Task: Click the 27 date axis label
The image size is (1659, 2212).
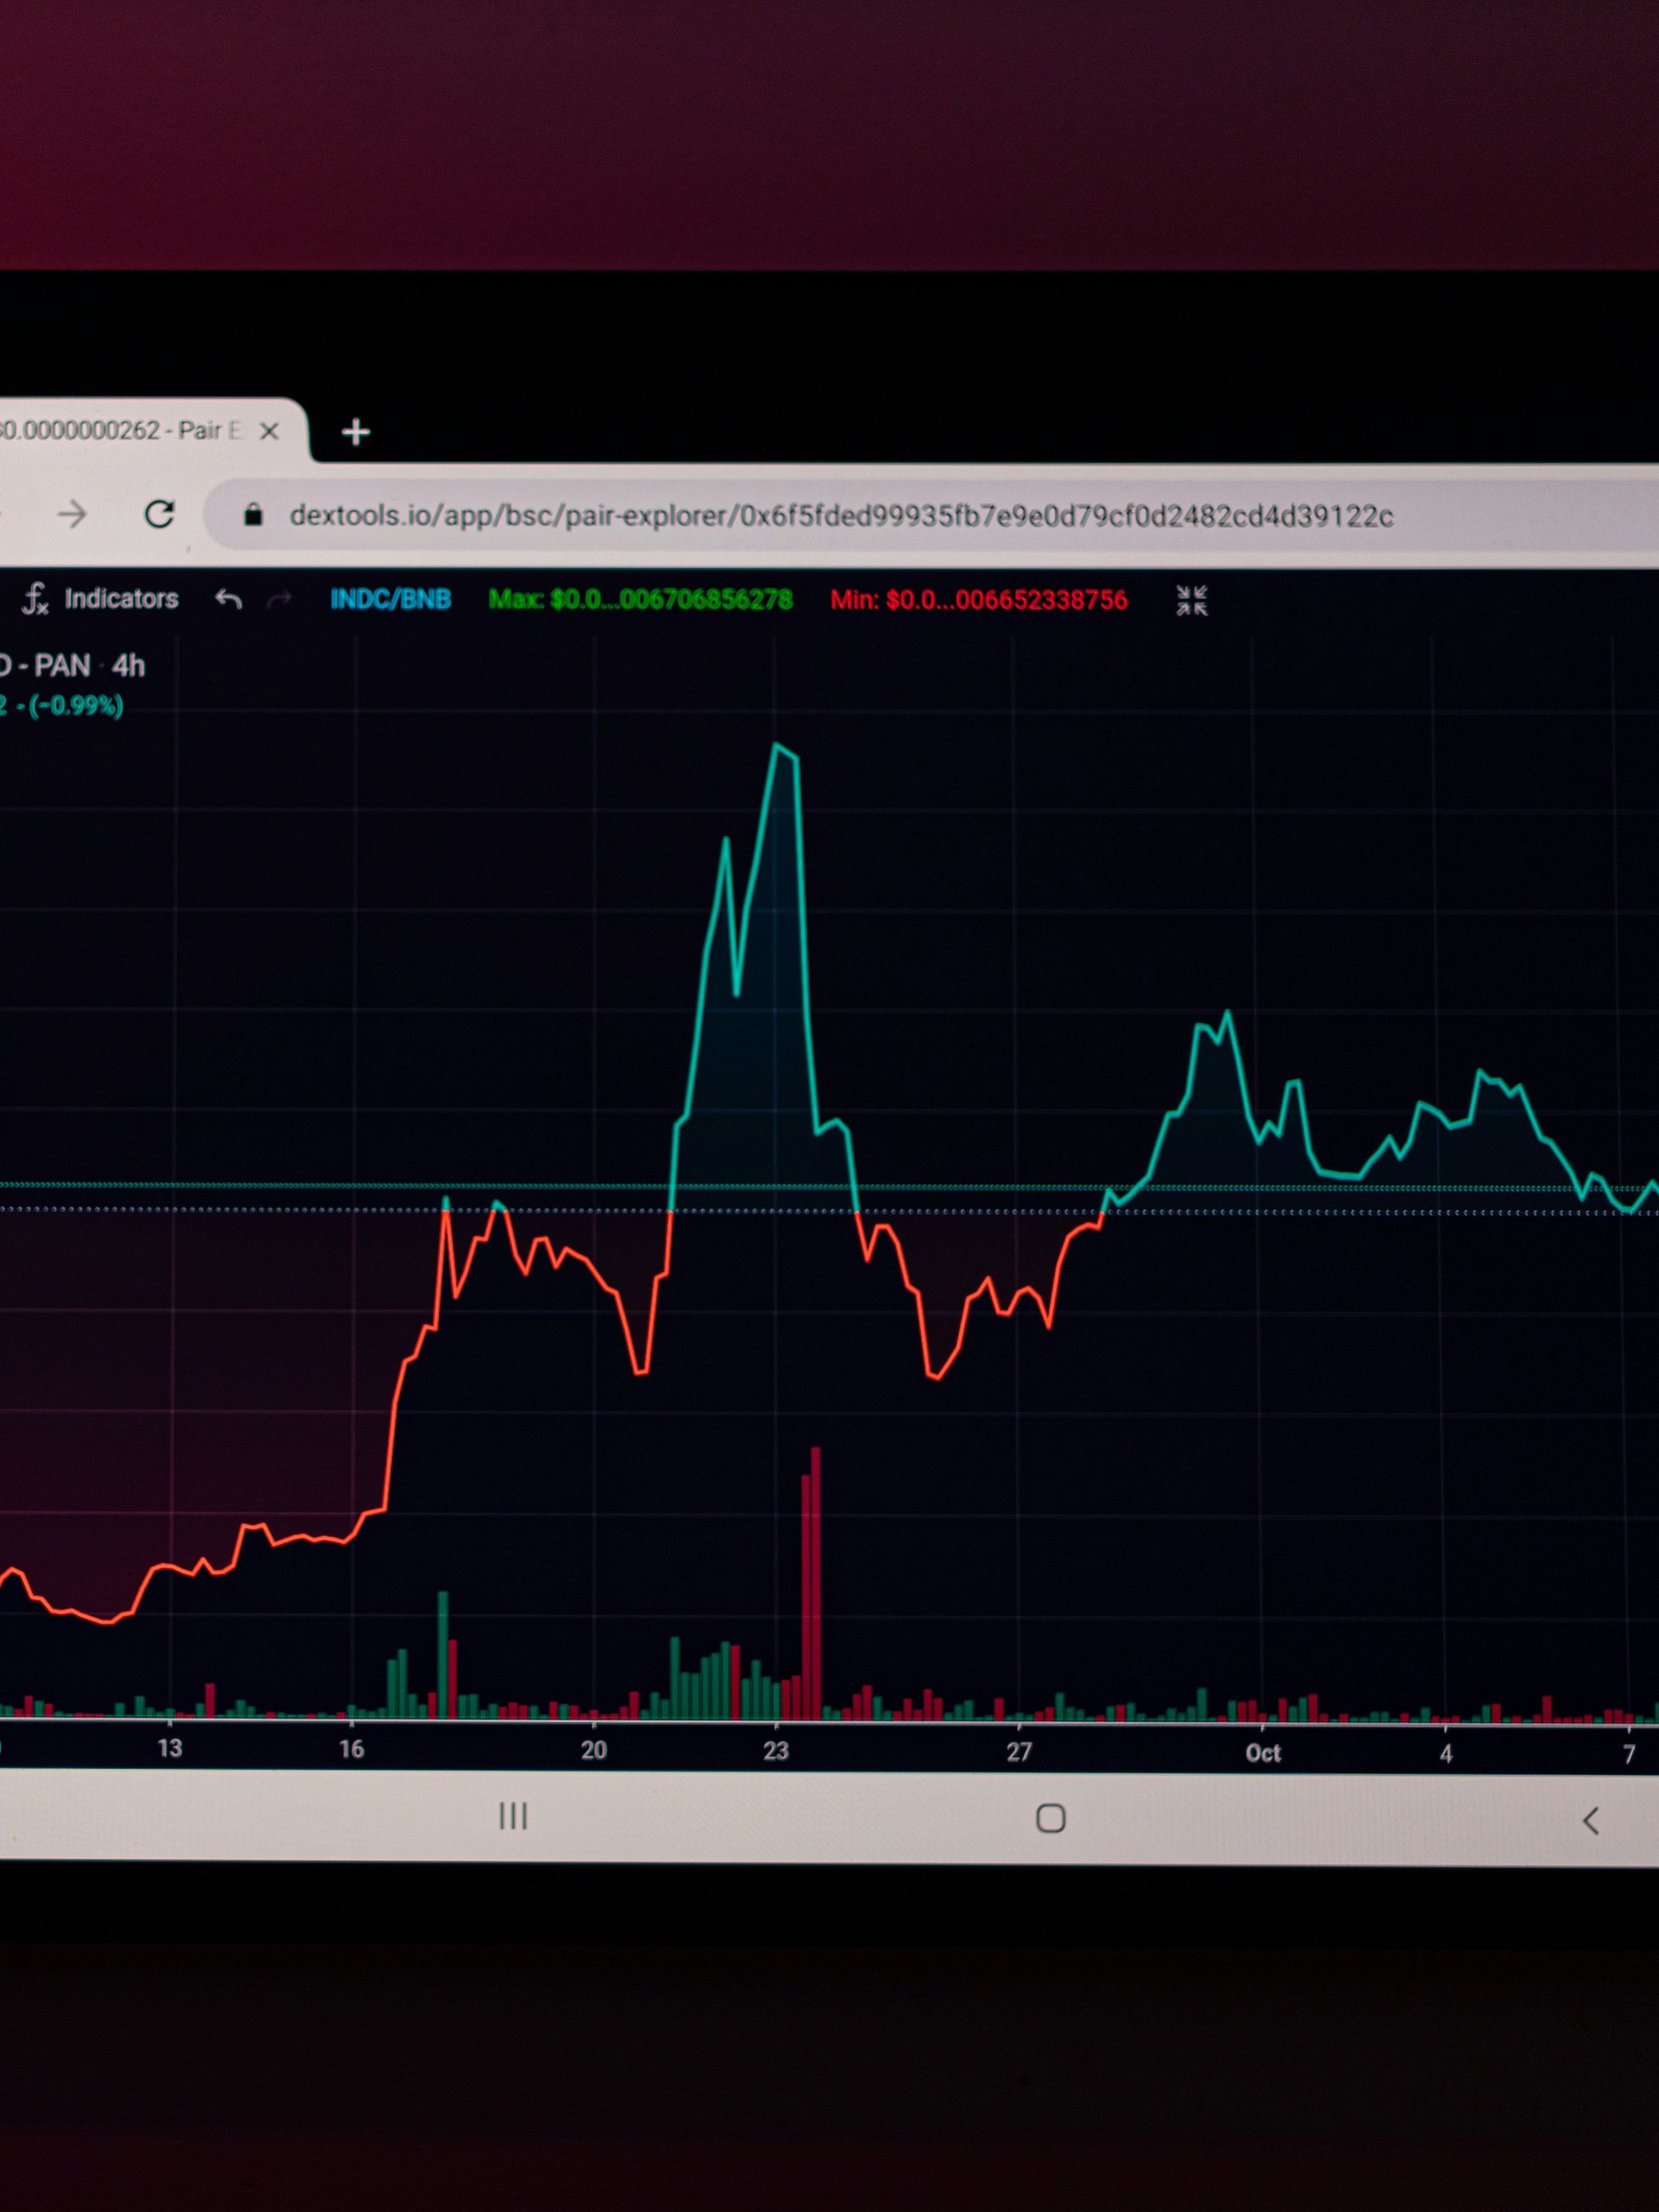Action: [x=1019, y=1752]
